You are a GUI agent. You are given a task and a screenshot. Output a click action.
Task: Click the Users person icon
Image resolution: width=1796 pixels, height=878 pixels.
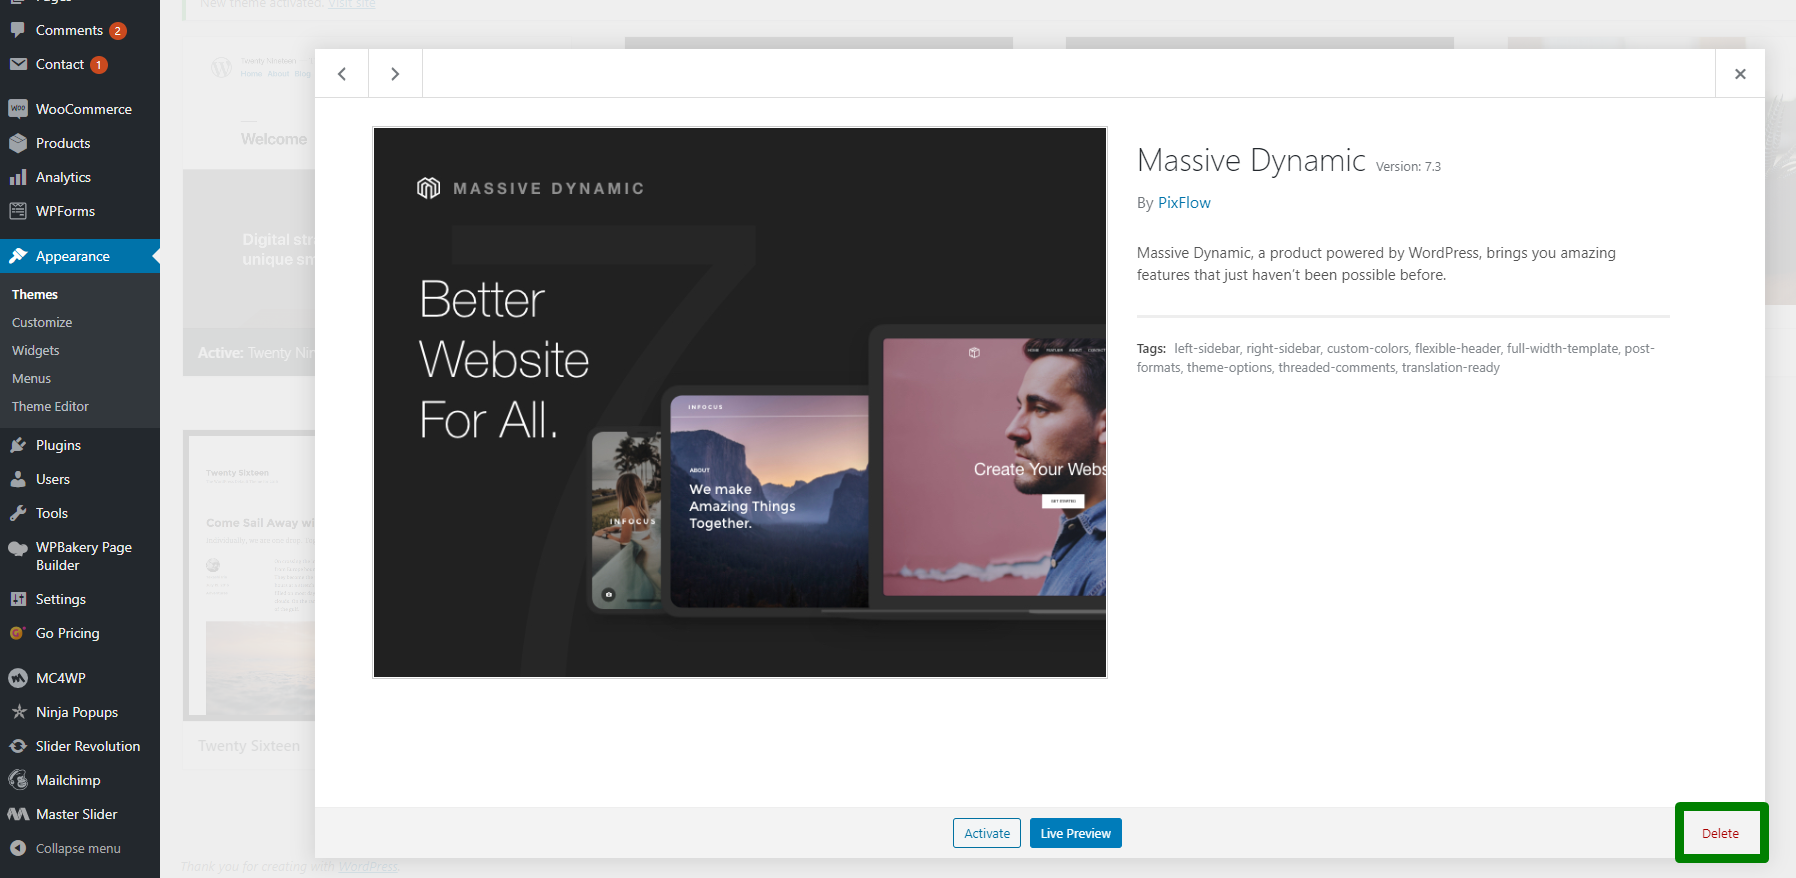[18, 479]
